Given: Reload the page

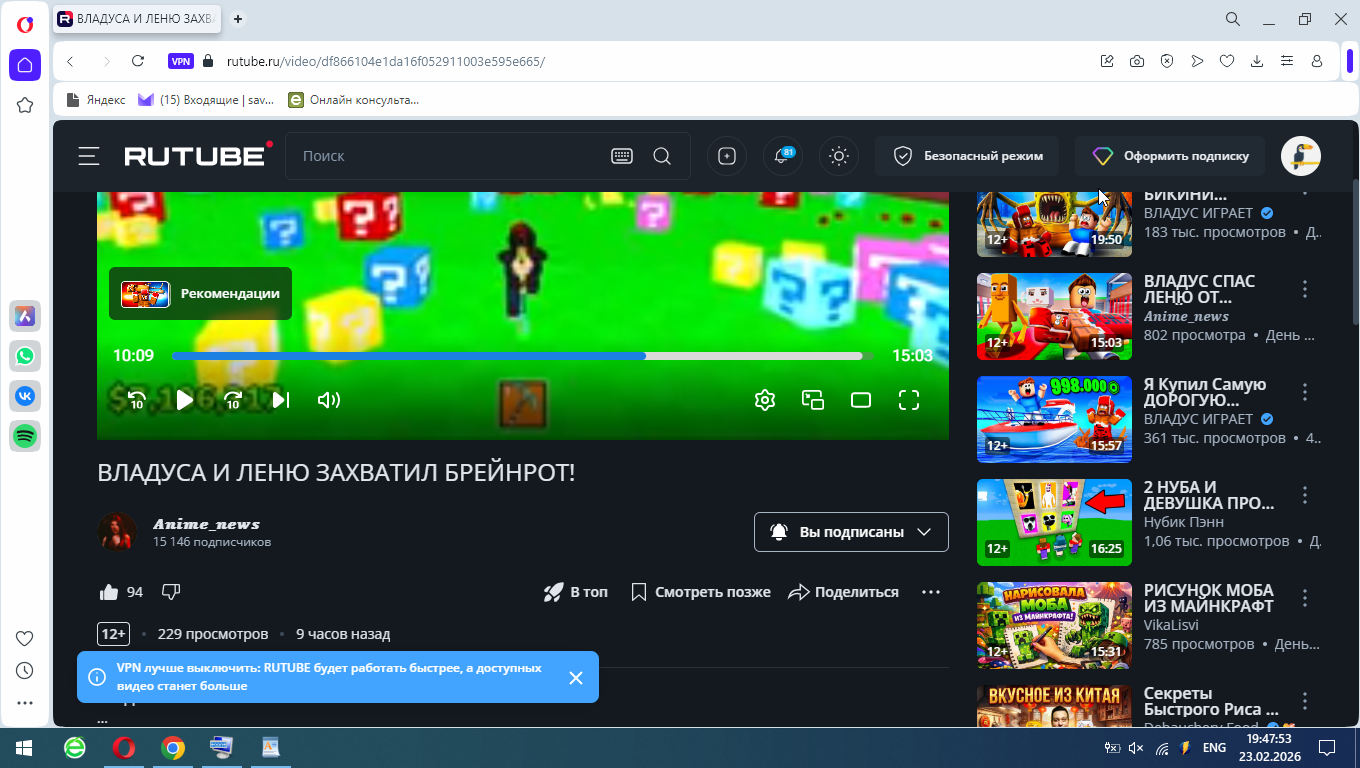Looking at the screenshot, I should [138, 61].
